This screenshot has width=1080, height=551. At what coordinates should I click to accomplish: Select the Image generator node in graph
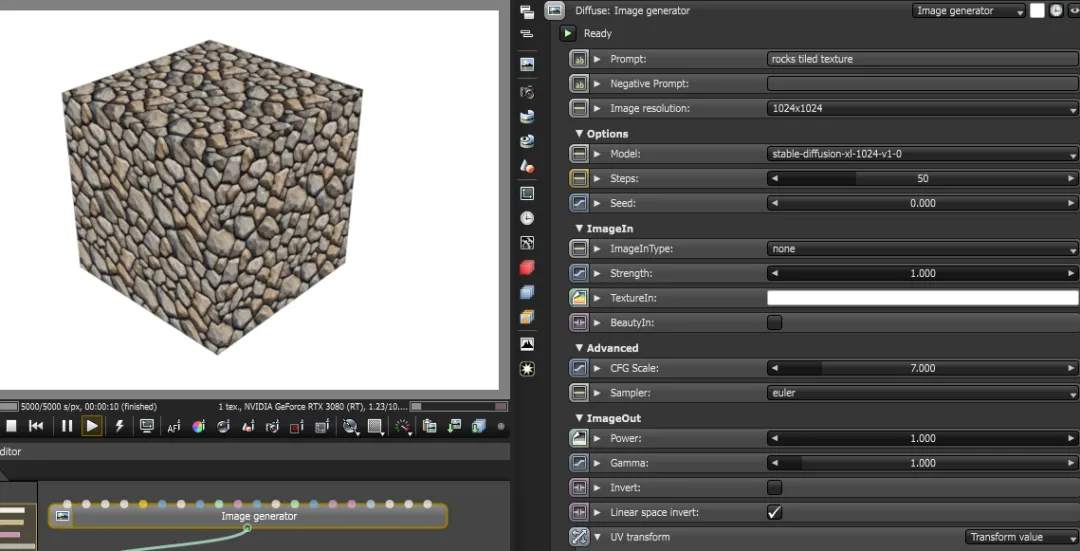click(259, 516)
